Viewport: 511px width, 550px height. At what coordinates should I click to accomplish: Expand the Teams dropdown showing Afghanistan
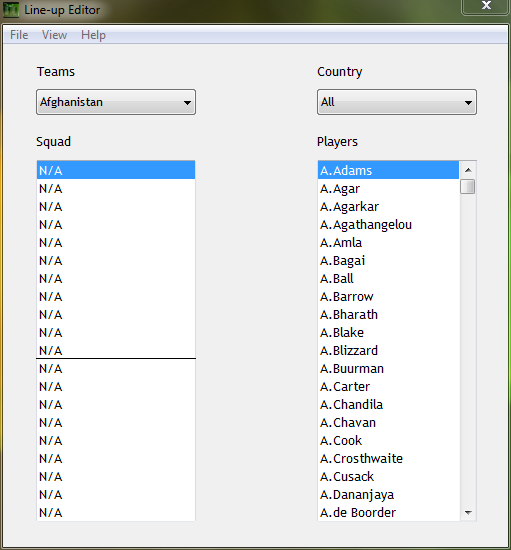pos(116,102)
